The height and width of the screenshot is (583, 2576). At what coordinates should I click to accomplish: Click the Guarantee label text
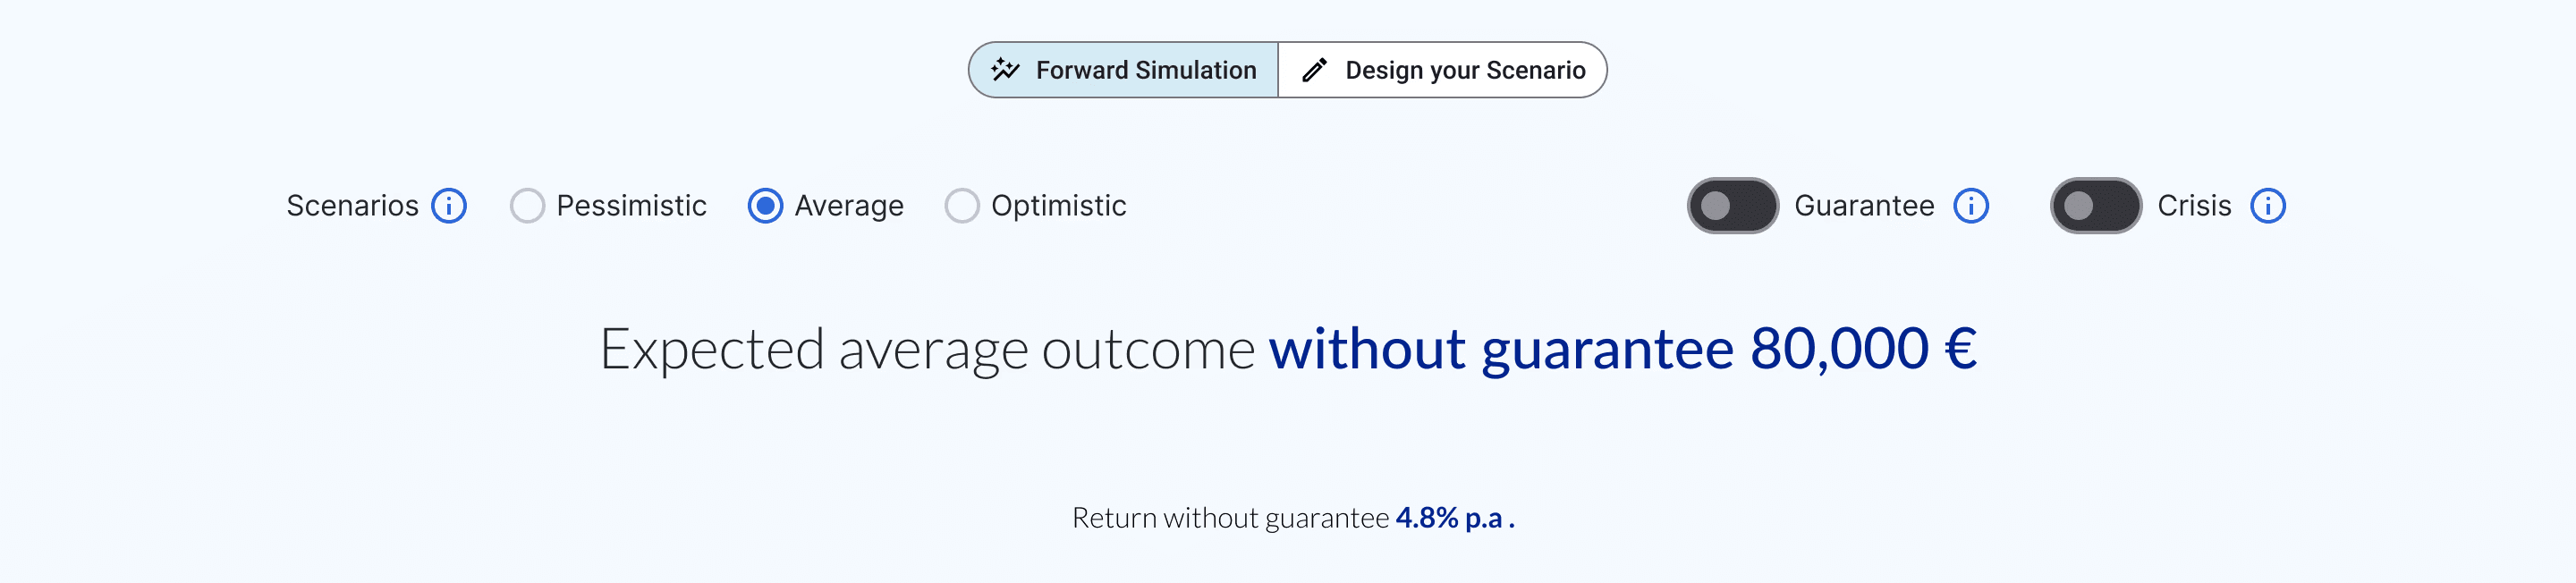pyautogui.click(x=1864, y=206)
